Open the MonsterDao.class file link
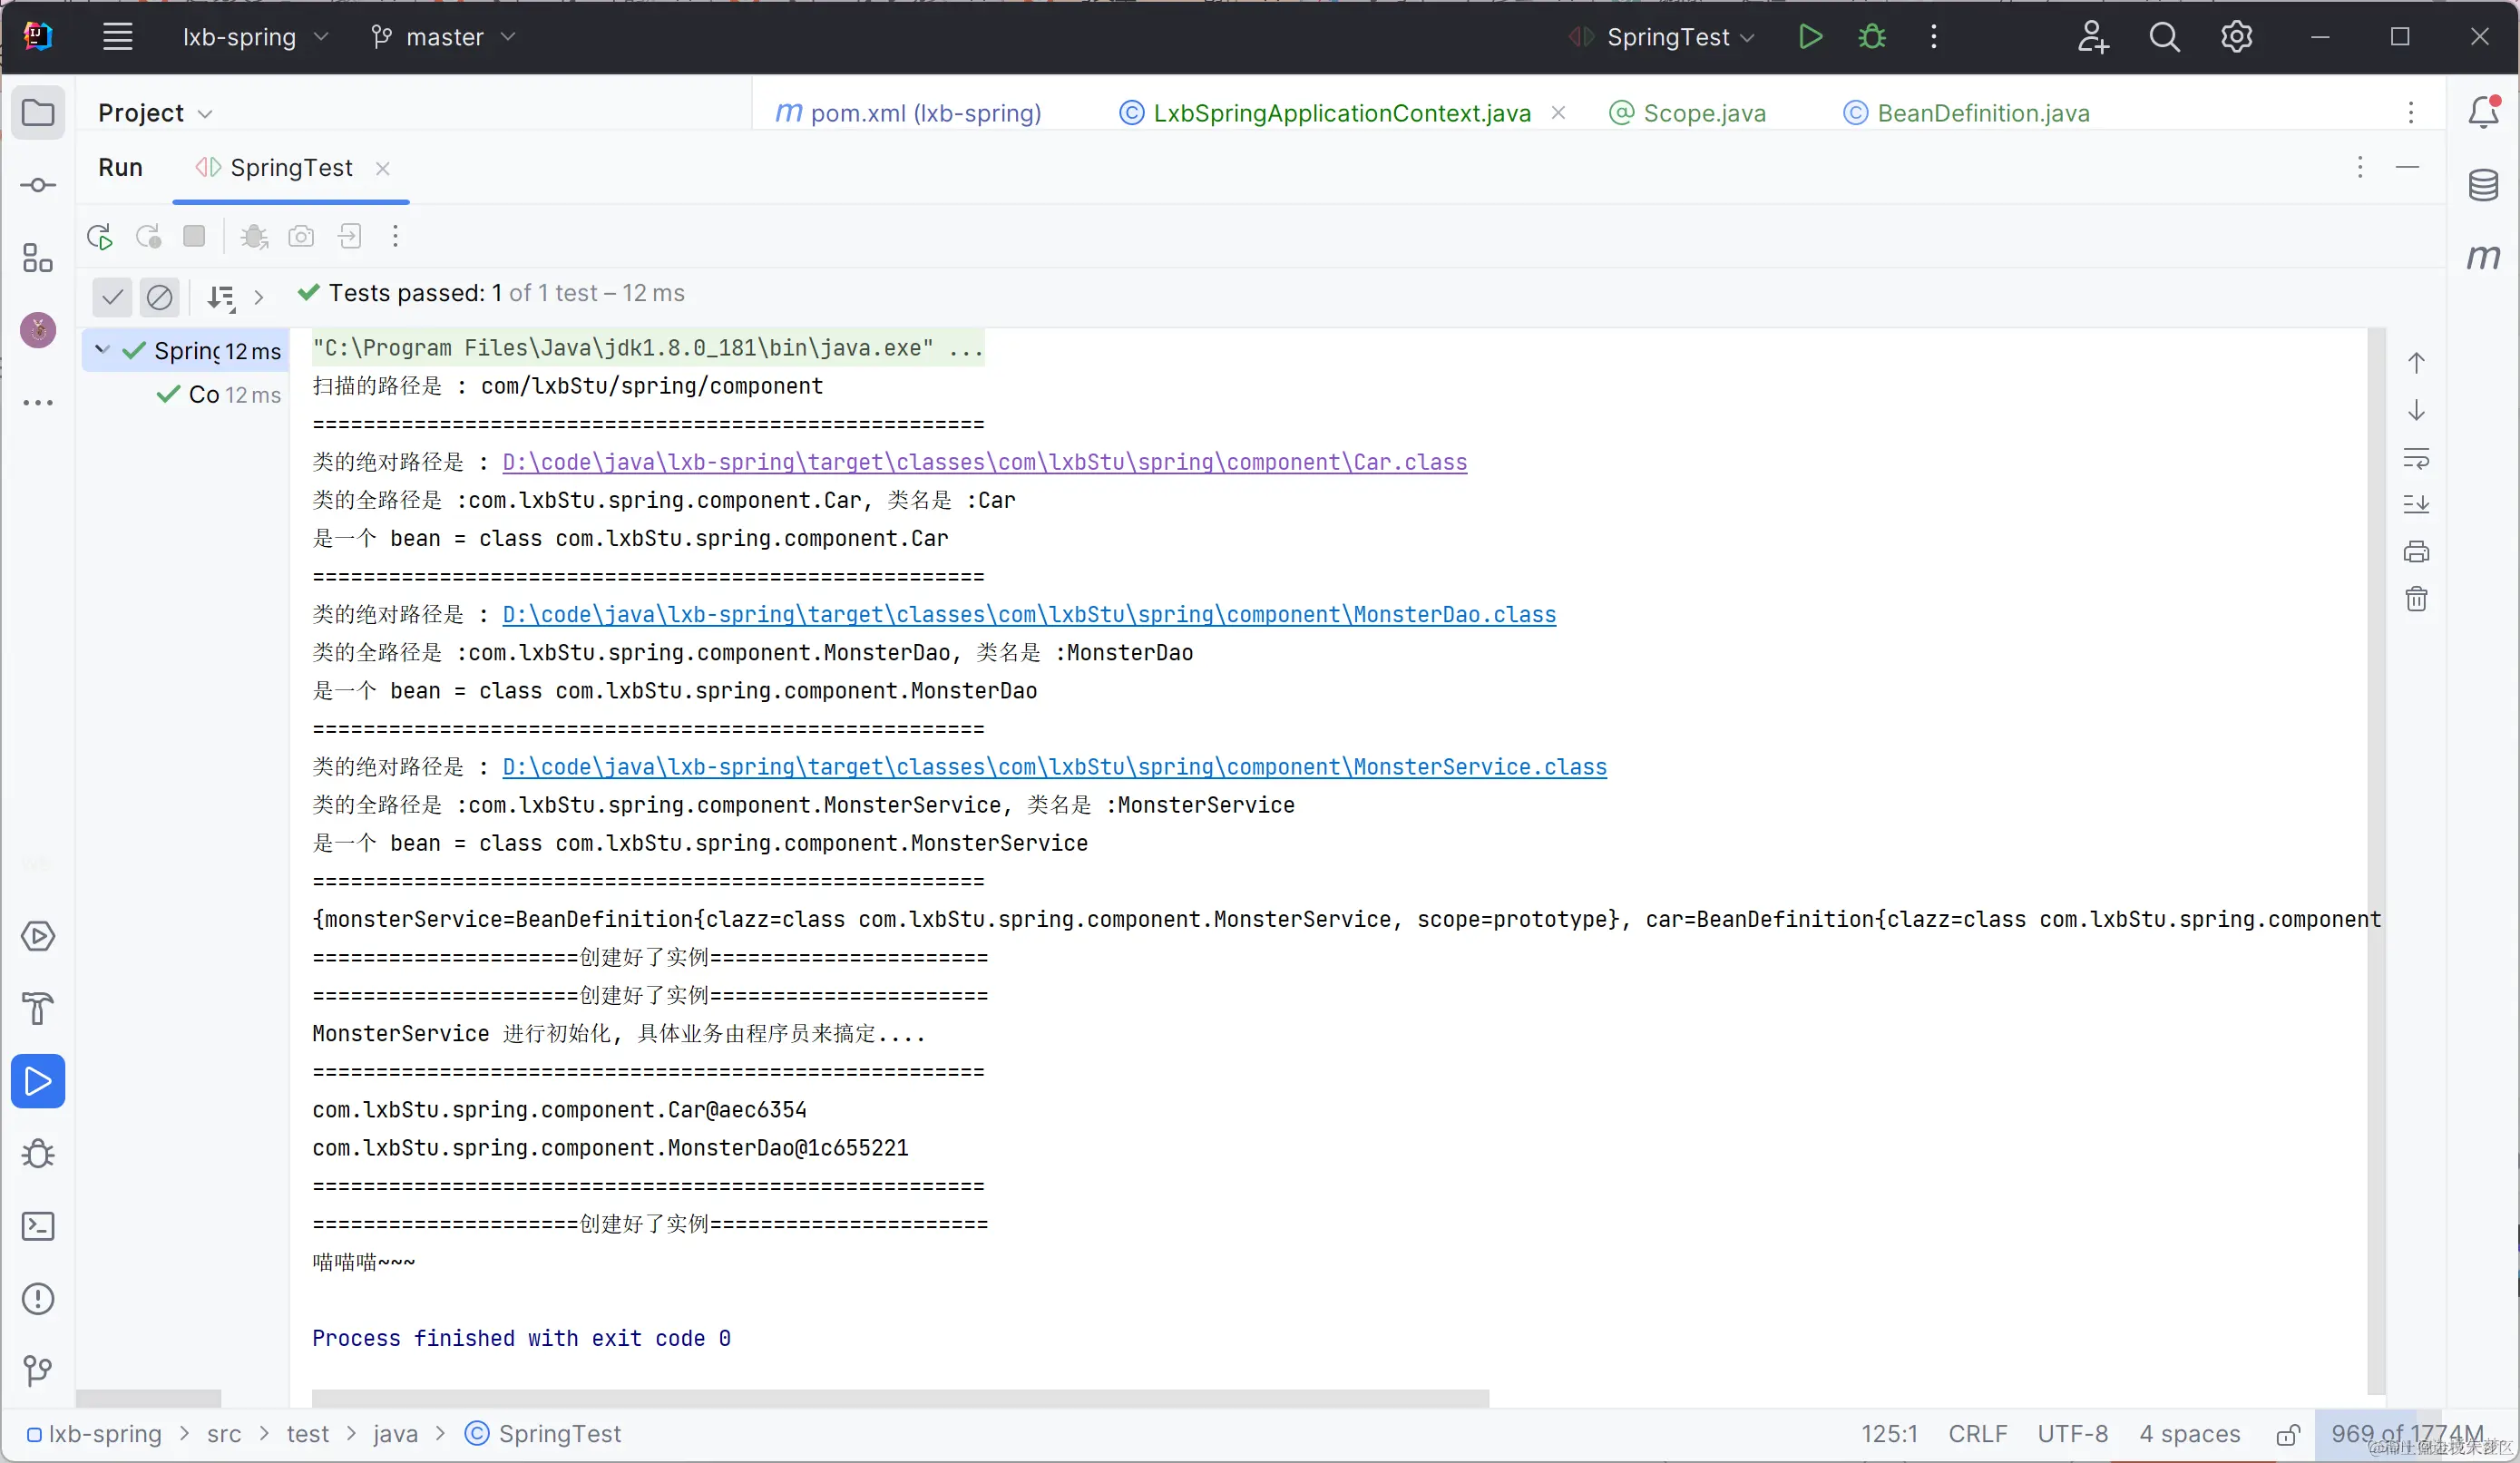The width and height of the screenshot is (2520, 1463). pos(1028,614)
